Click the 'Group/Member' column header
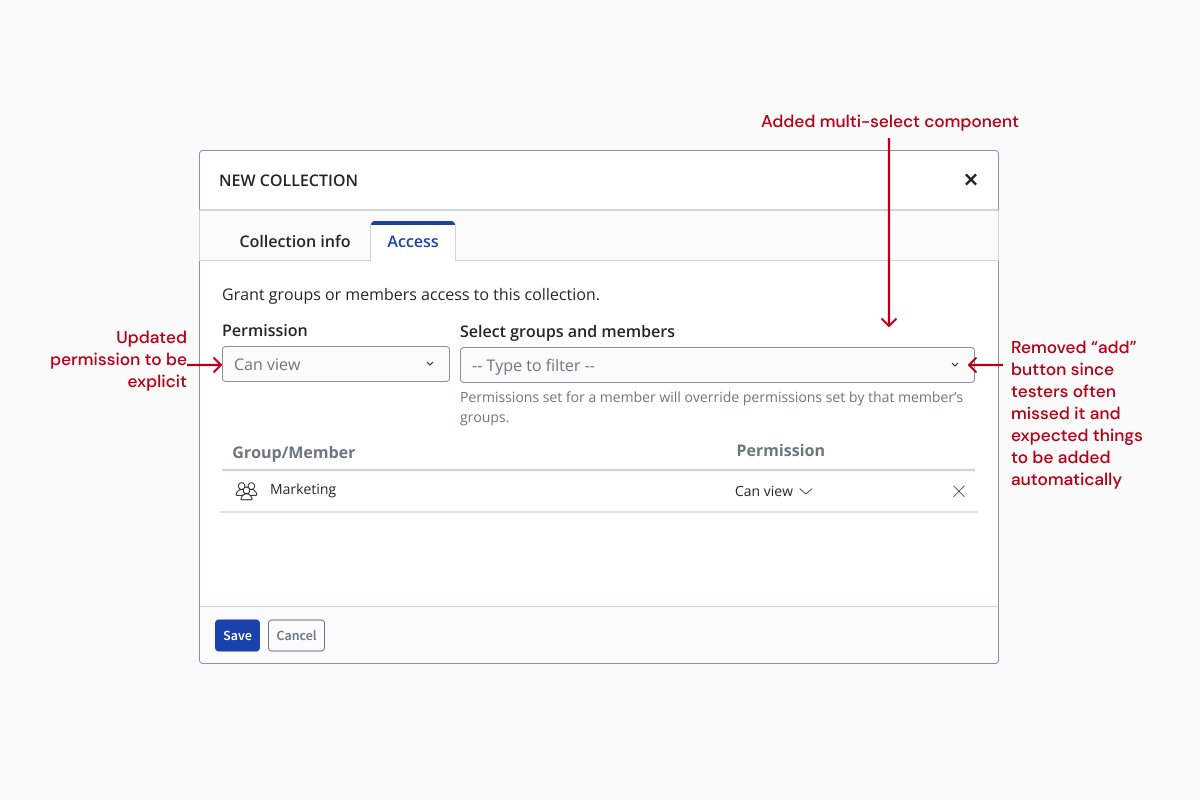This screenshot has width=1200, height=800. 294,452
